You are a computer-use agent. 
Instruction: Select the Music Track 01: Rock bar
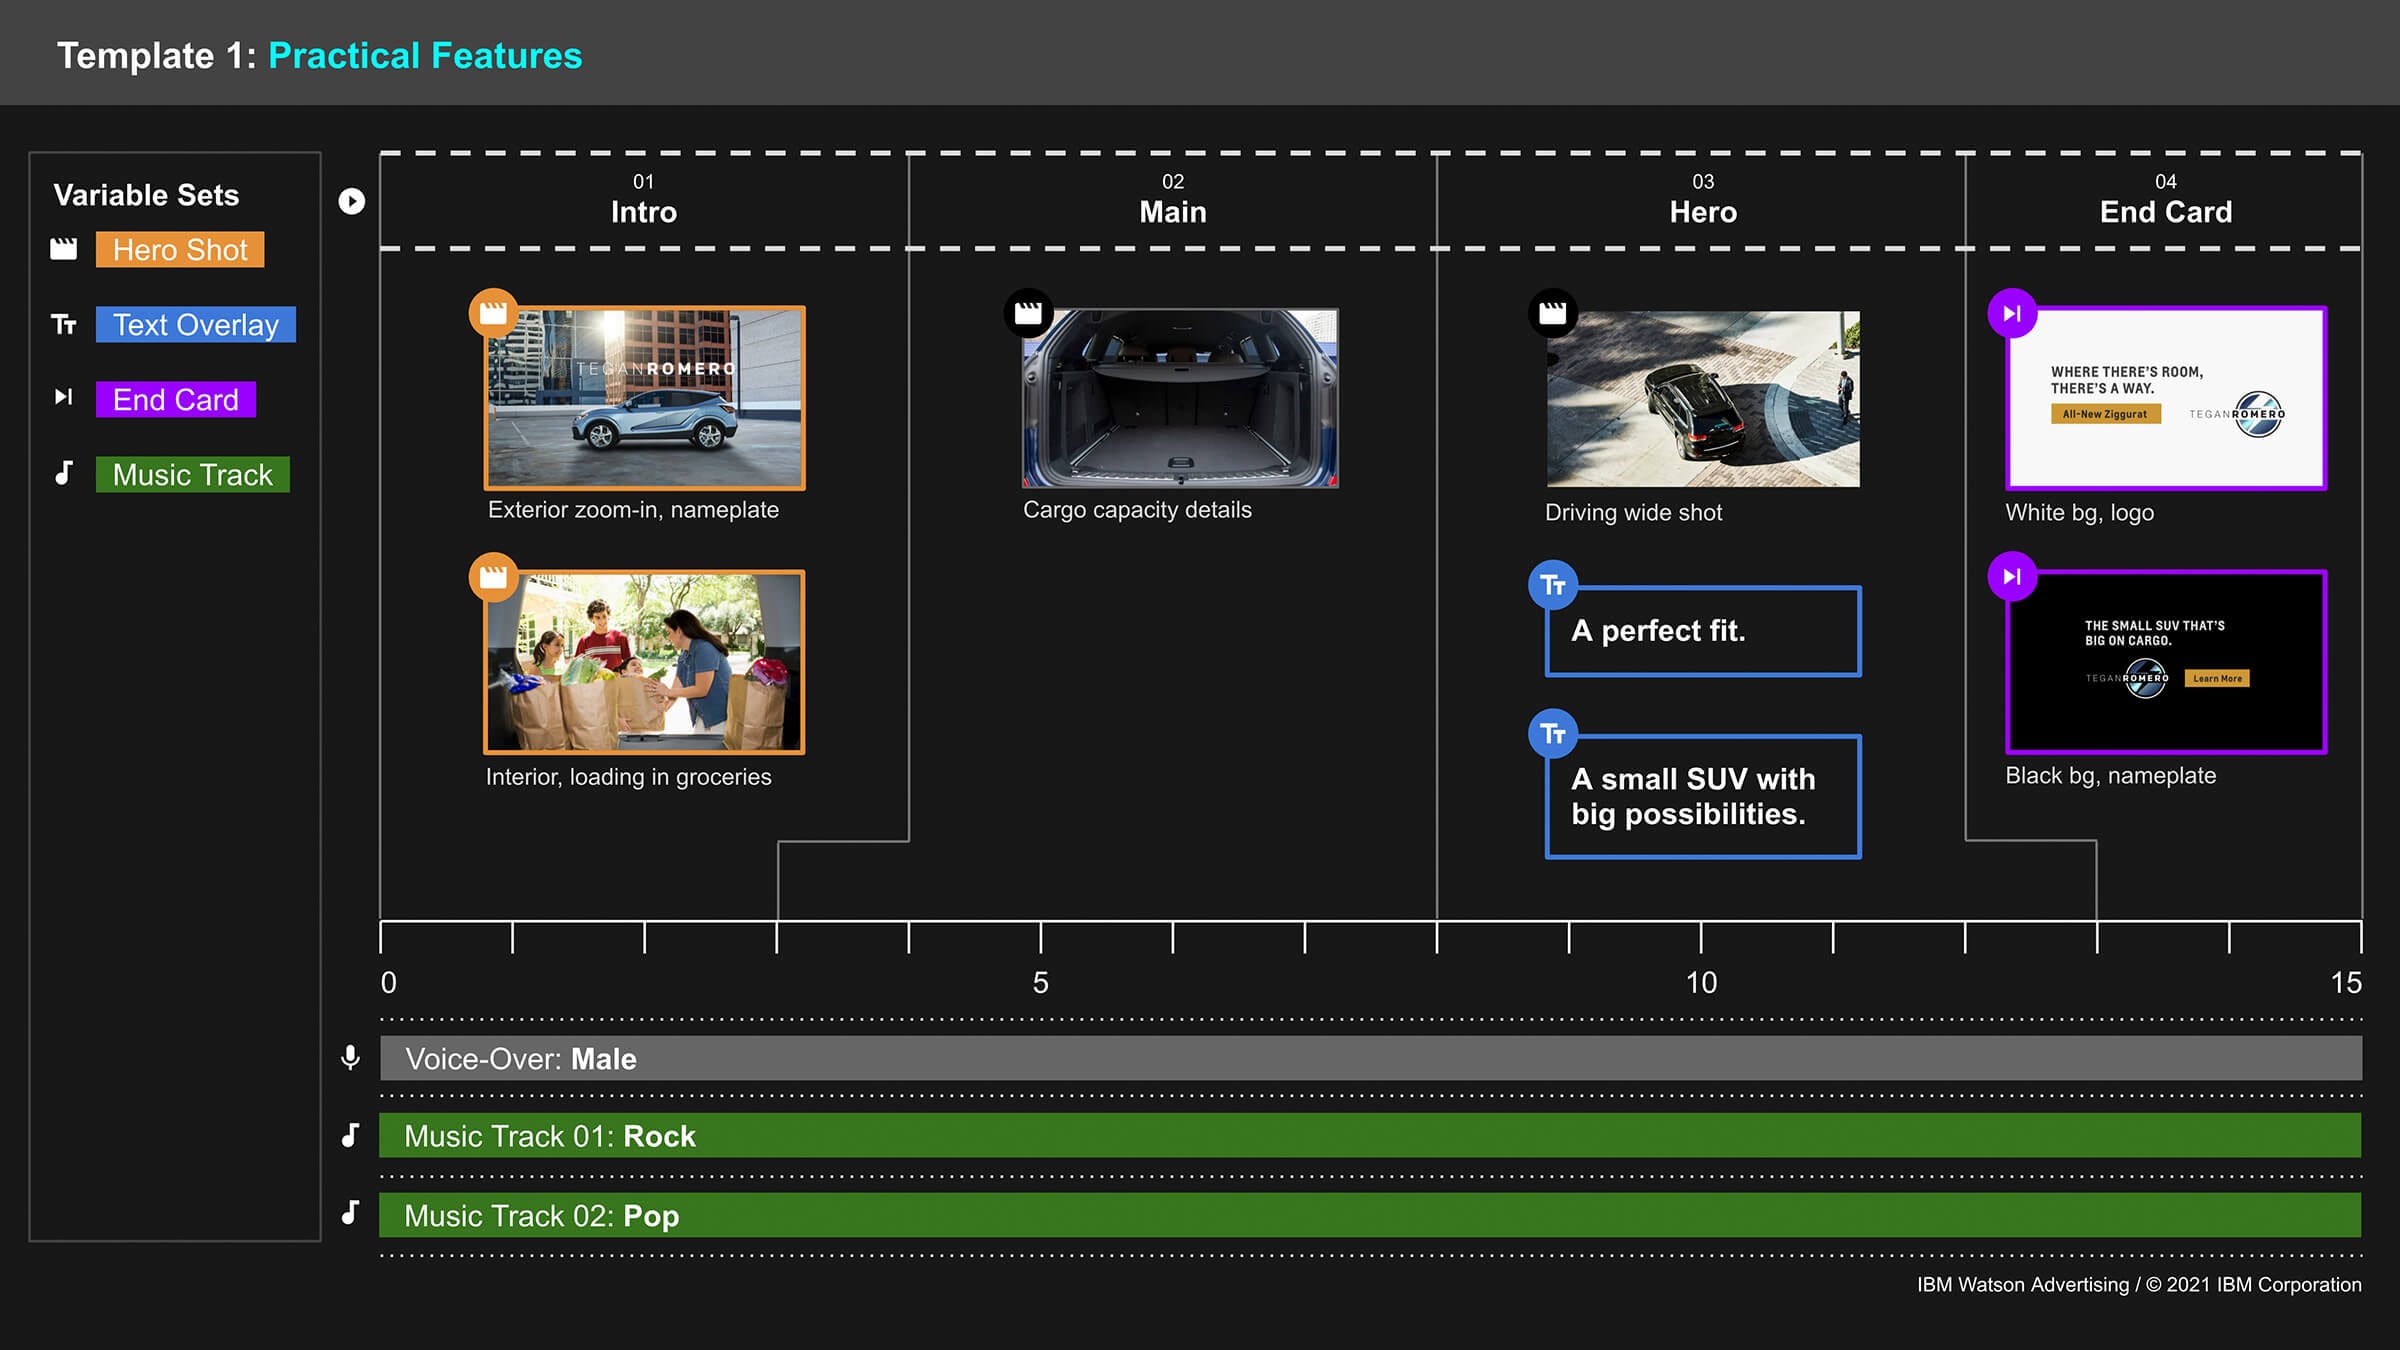point(1370,1136)
